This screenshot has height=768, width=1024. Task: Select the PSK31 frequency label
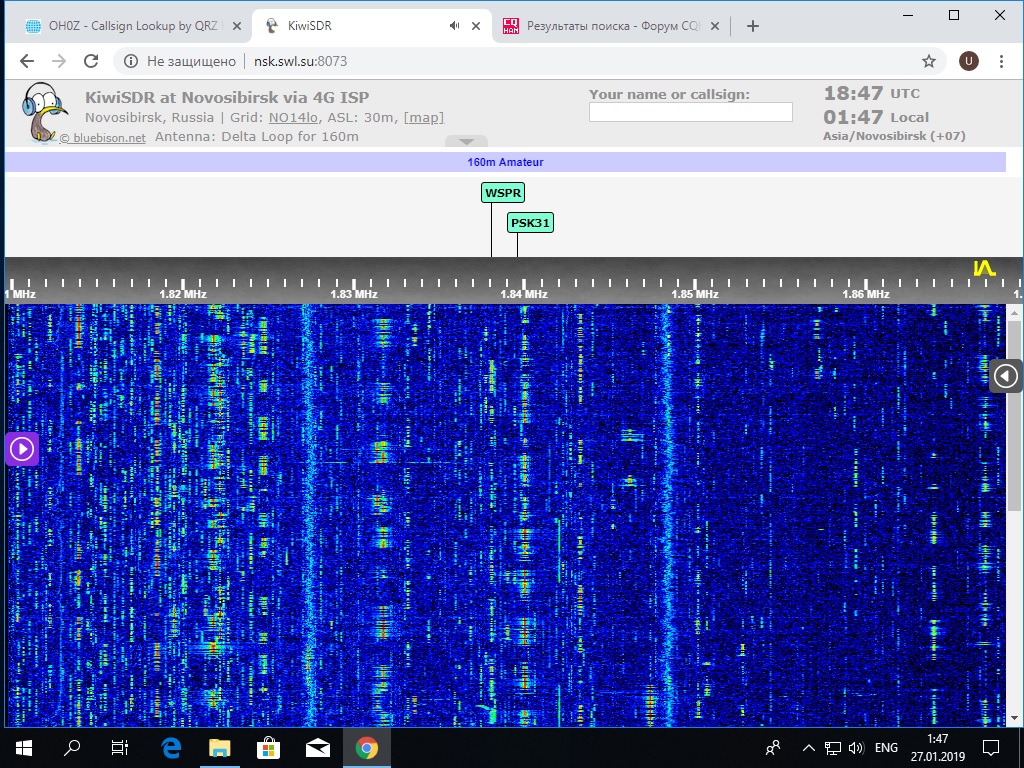(x=530, y=223)
